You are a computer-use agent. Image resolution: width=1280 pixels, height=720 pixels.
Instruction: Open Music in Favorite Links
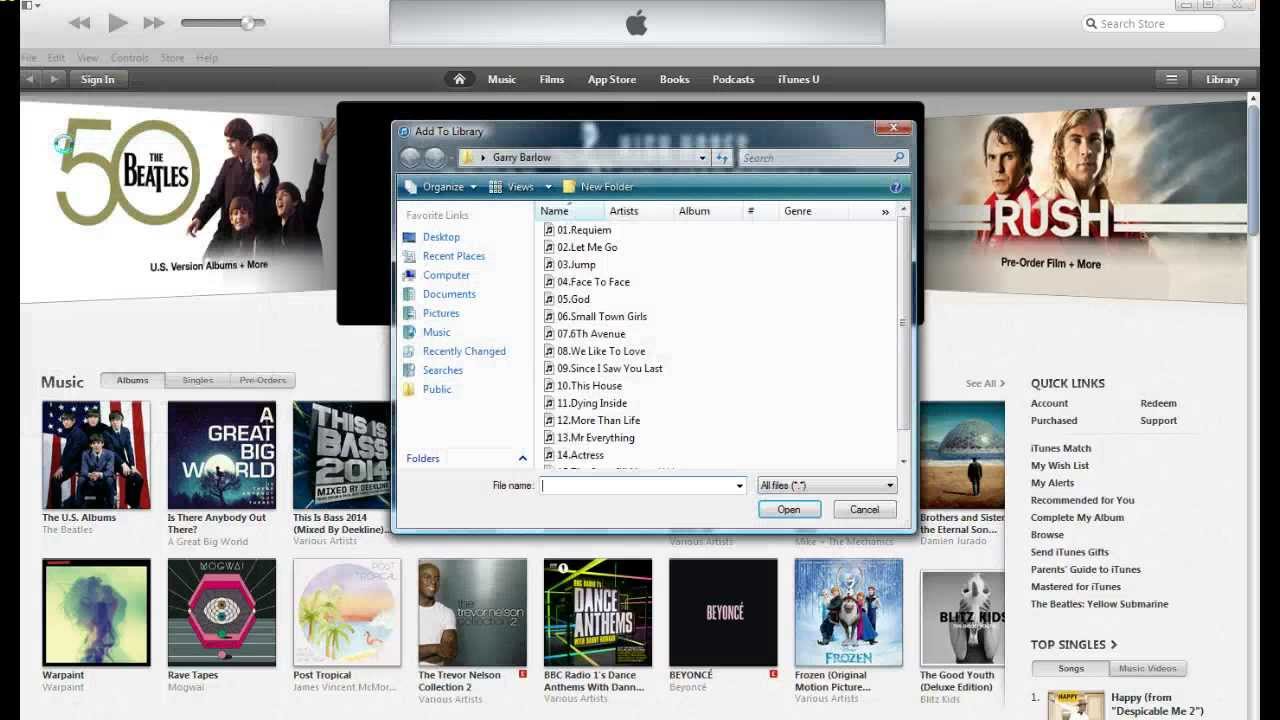[436, 332]
